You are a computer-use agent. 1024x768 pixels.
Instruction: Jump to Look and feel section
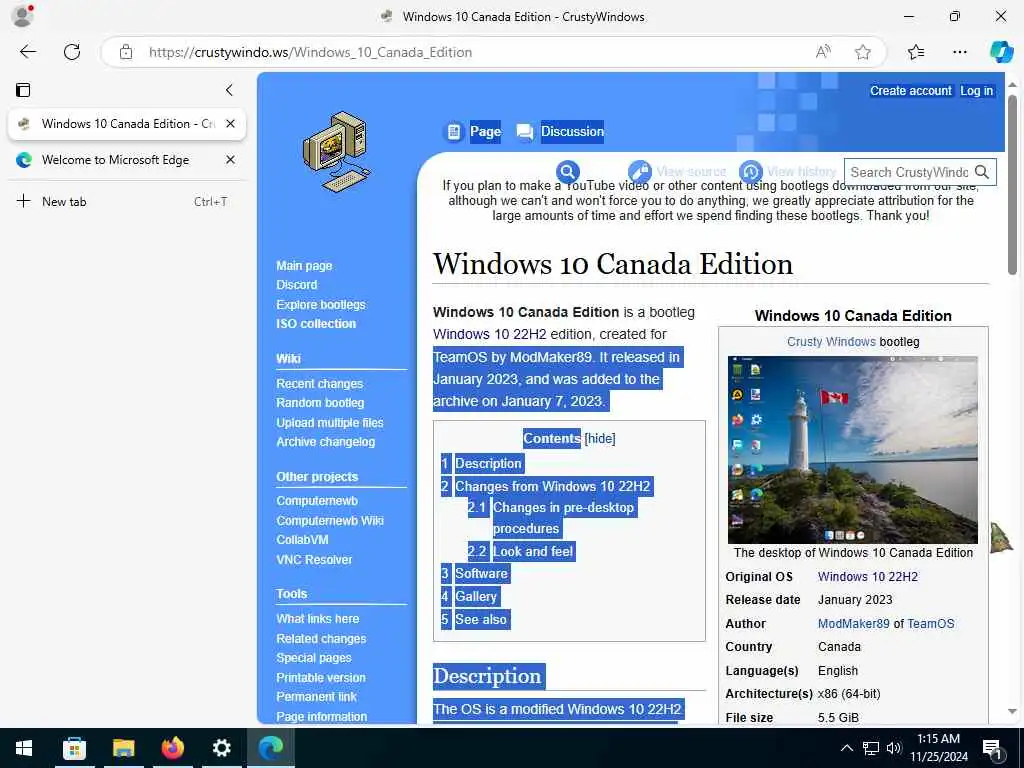point(533,551)
